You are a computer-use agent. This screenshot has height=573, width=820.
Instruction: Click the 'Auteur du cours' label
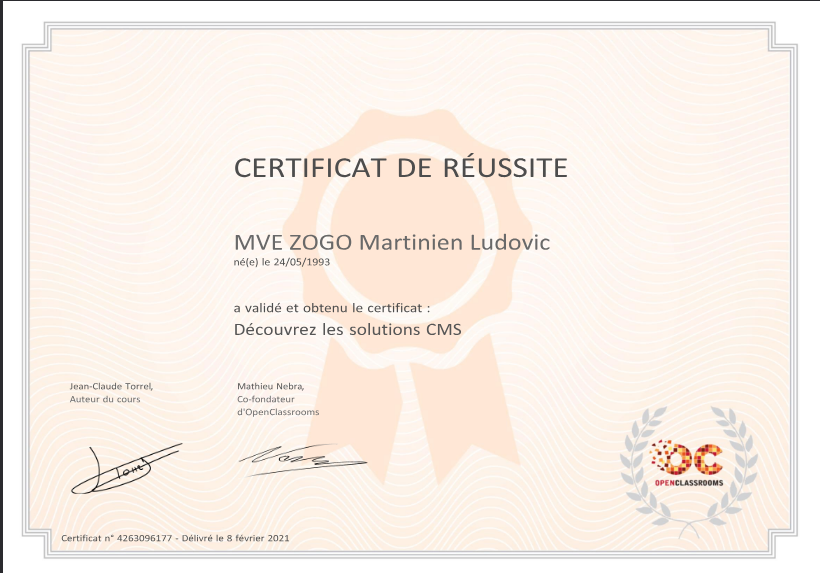pyautogui.click(x=105, y=398)
